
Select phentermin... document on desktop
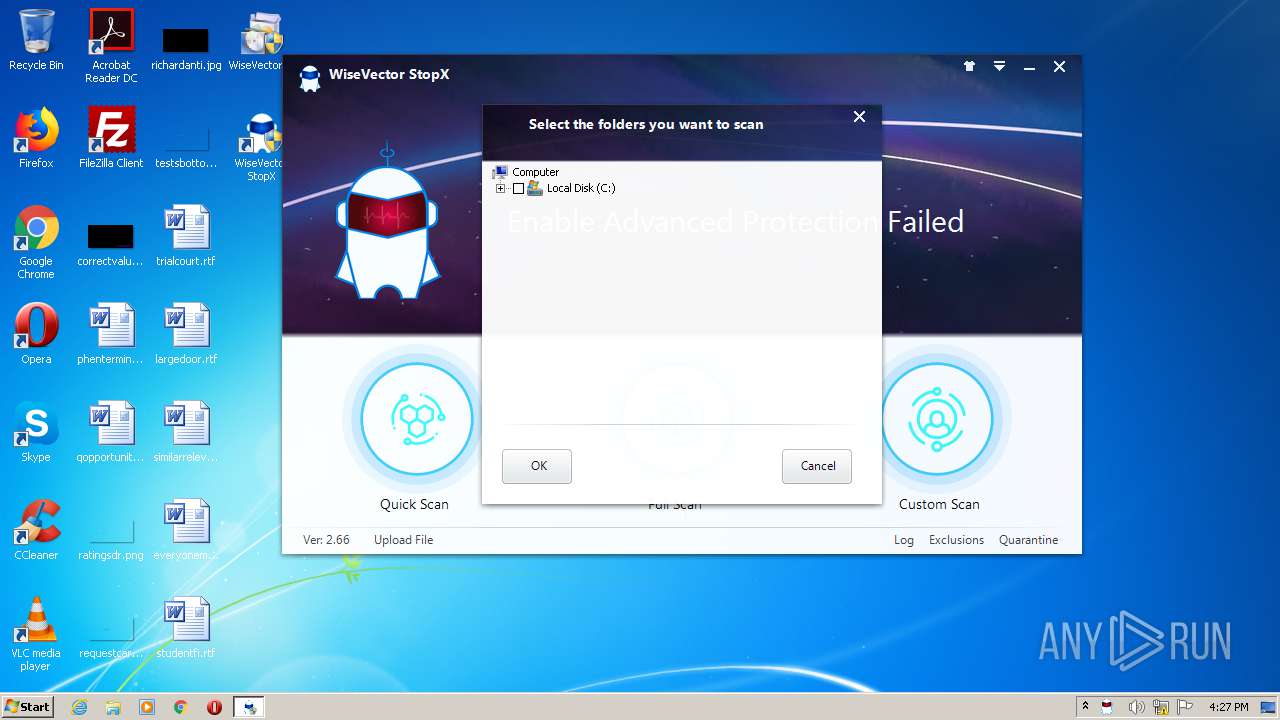point(111,334)
